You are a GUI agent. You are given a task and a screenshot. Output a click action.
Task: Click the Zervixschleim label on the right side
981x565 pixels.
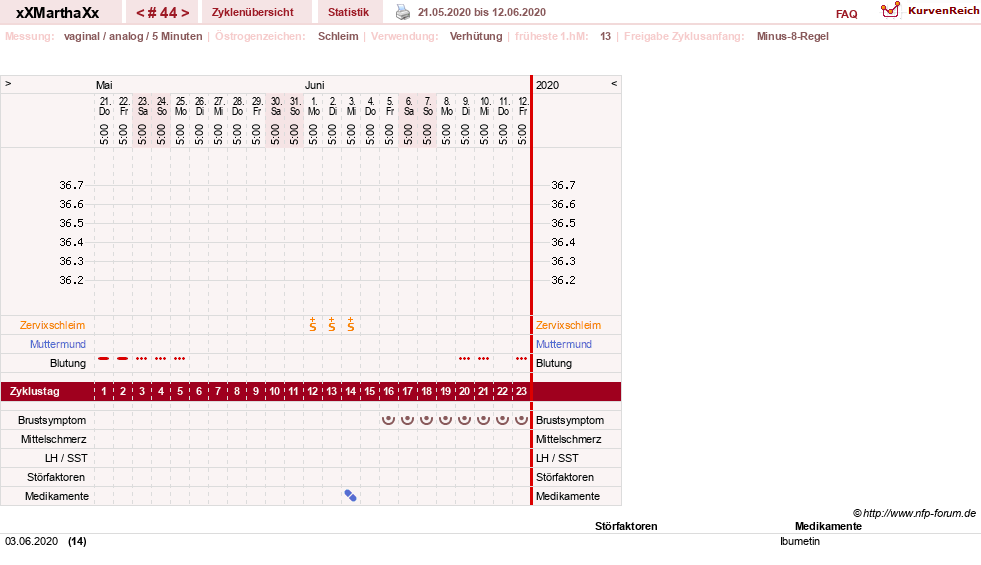click(568, 325)
